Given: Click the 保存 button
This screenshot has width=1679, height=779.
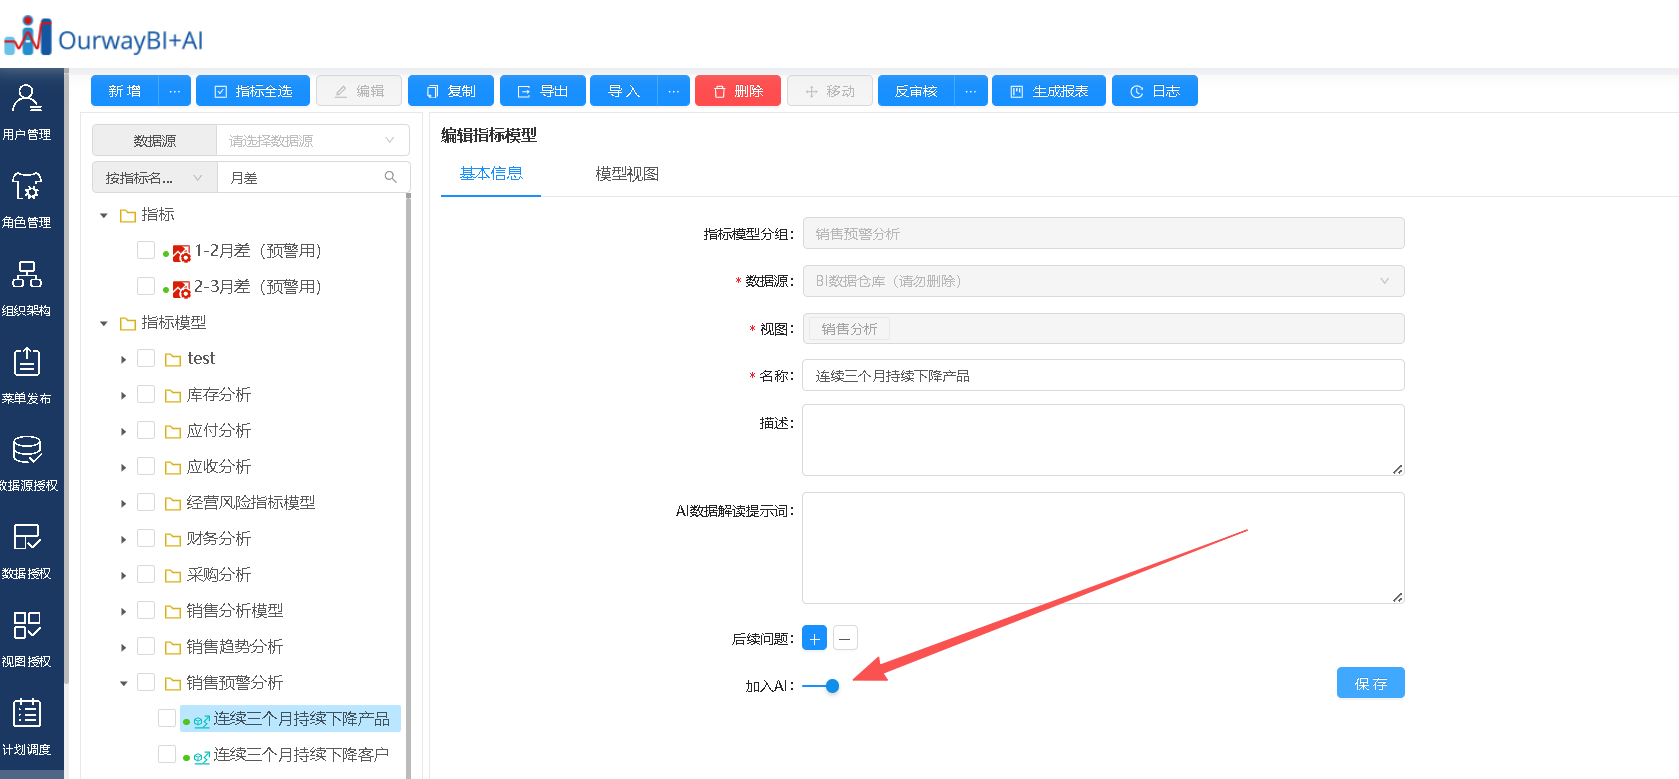Looking at the screenshot, I should 1370,683.
